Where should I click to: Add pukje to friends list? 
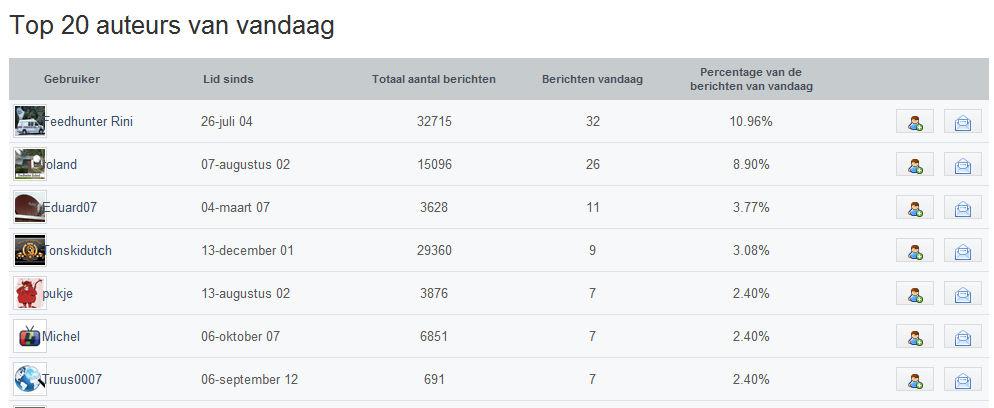[915, 293]
